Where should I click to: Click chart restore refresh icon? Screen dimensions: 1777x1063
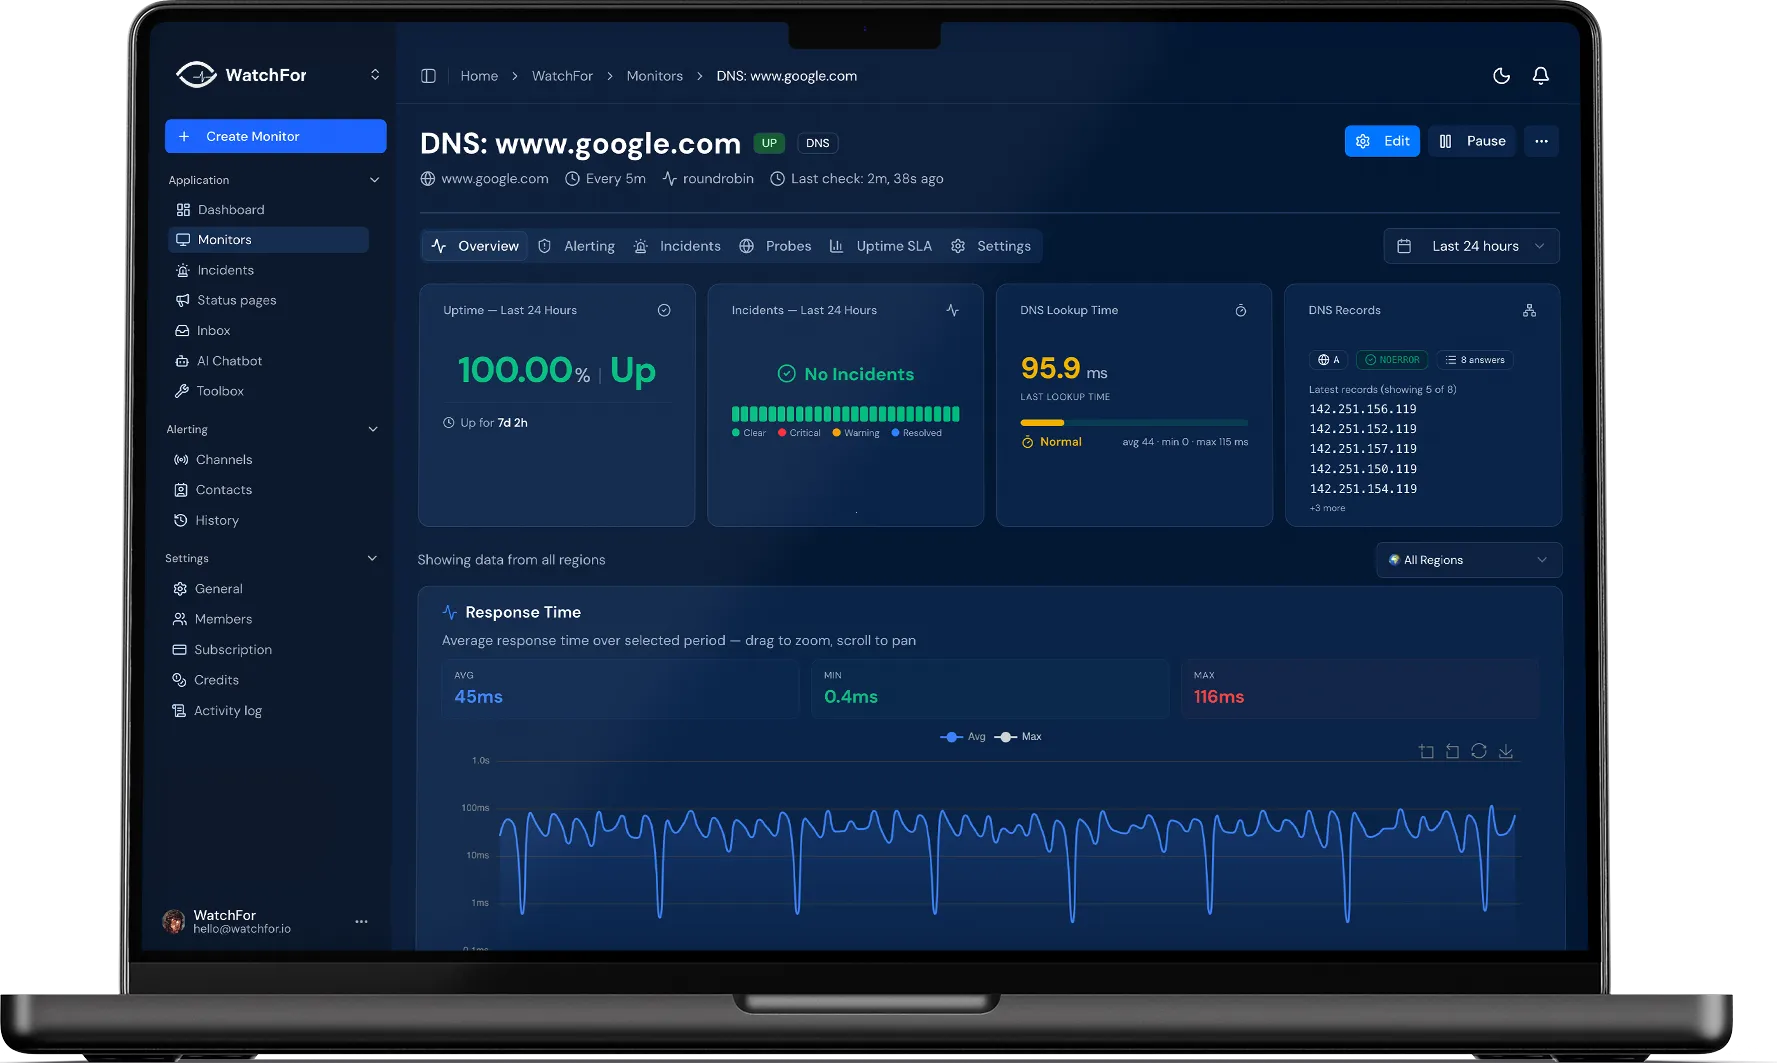tap(1479, 751)
